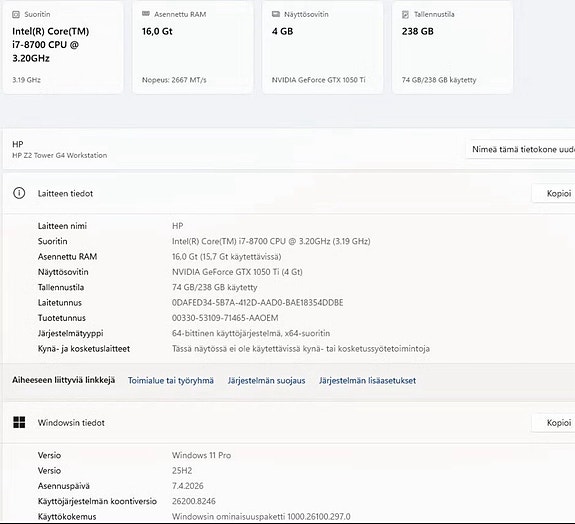The image size is (575, 524).
Task: Click HP Z2 Tower G4 Workstation model text
Action: 59,155
